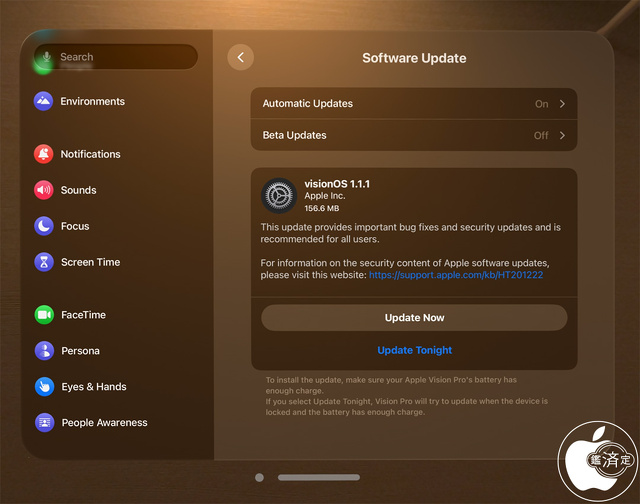Open the Automatic Updates row
The image size is (640, 504).
click(x=414, y=104)
